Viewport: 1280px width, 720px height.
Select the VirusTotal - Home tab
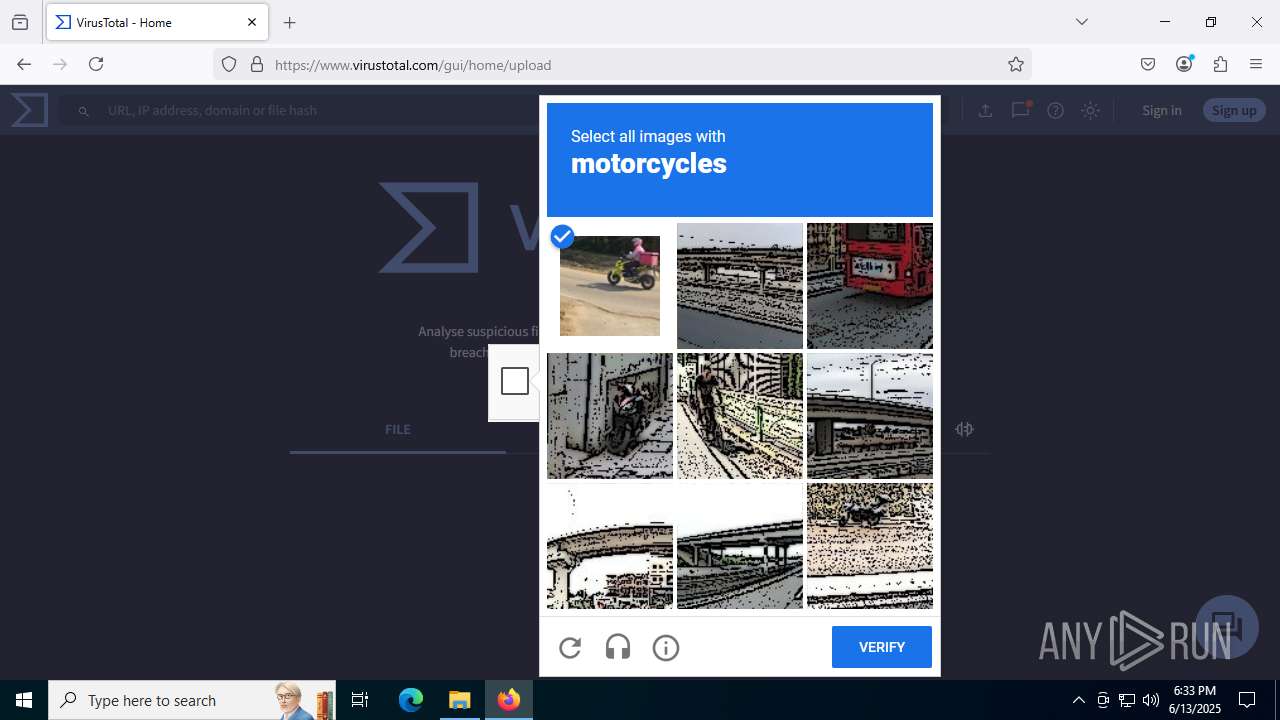pos(157,22)
